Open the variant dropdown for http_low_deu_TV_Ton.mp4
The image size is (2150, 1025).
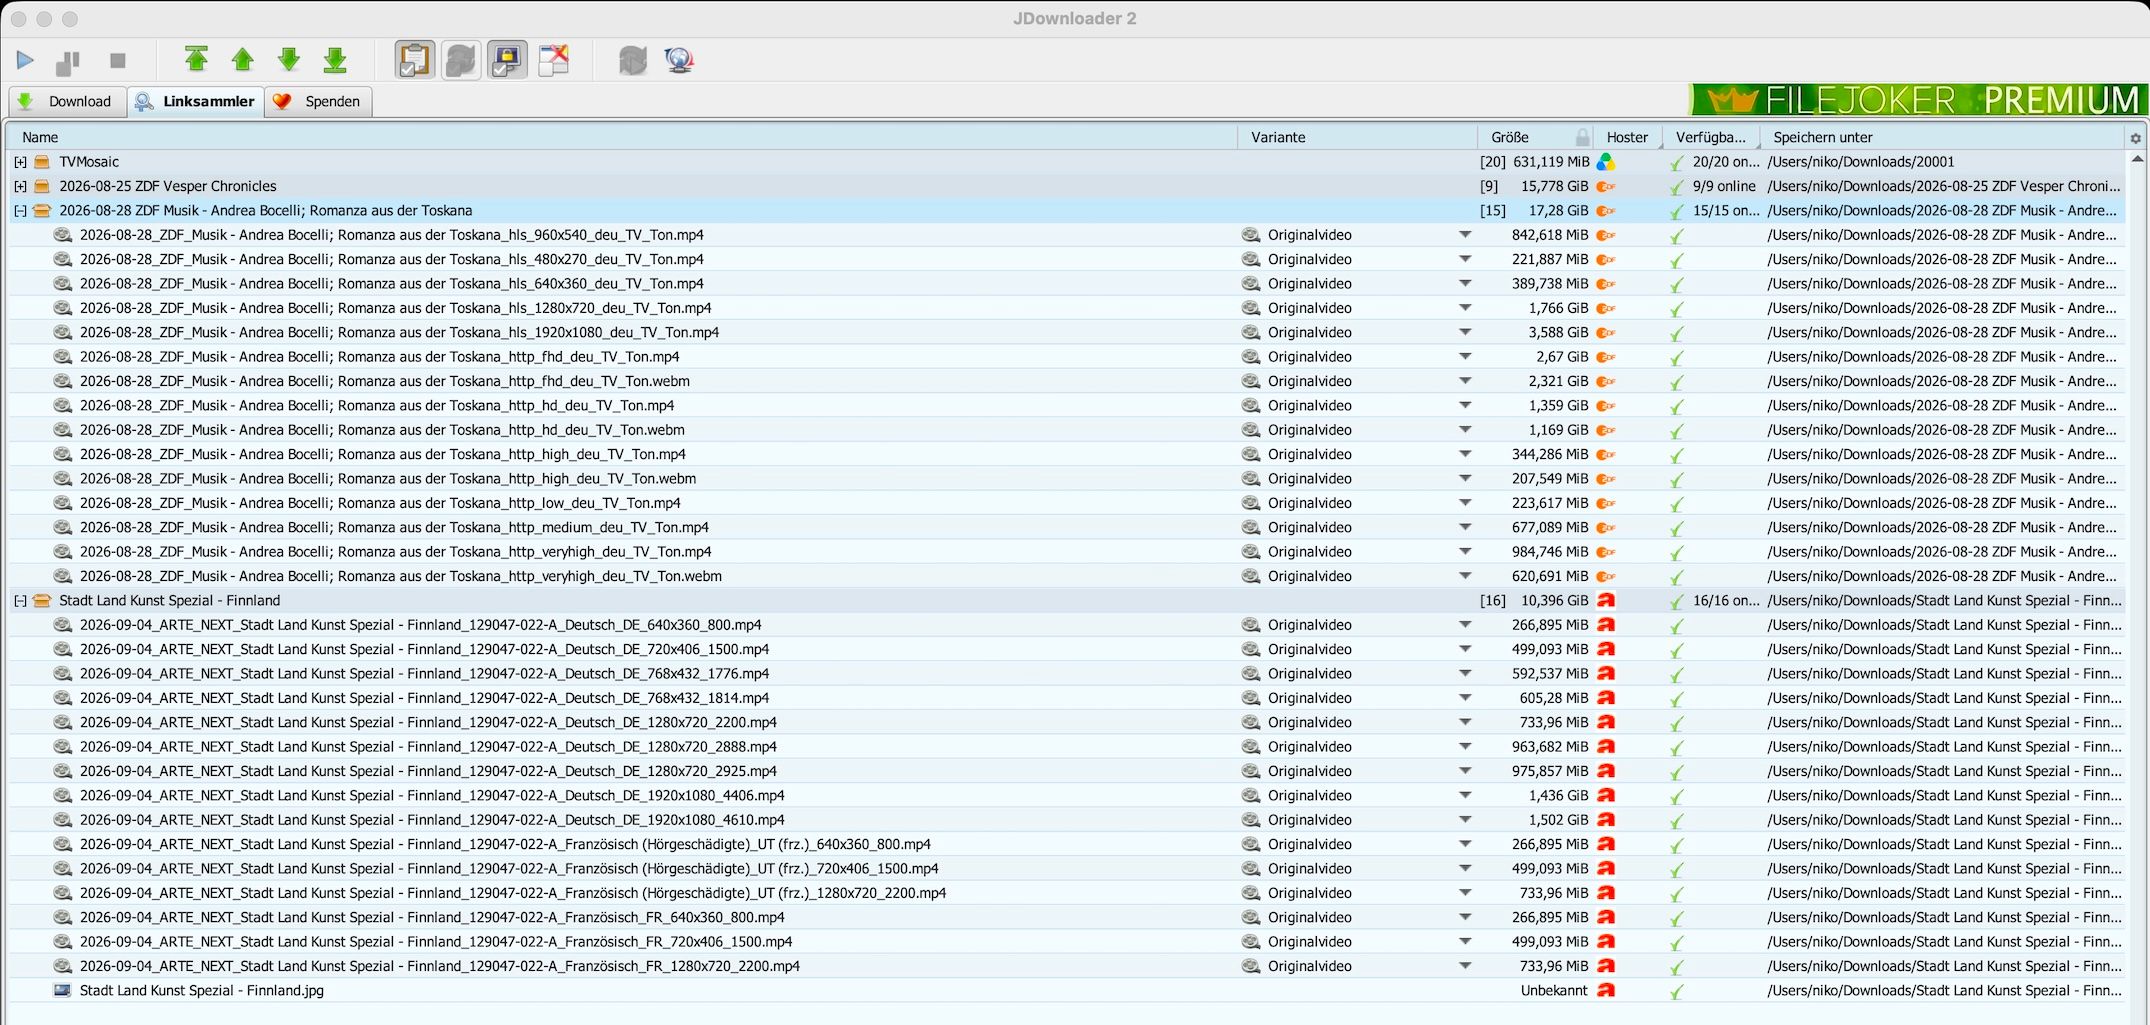1465,503
